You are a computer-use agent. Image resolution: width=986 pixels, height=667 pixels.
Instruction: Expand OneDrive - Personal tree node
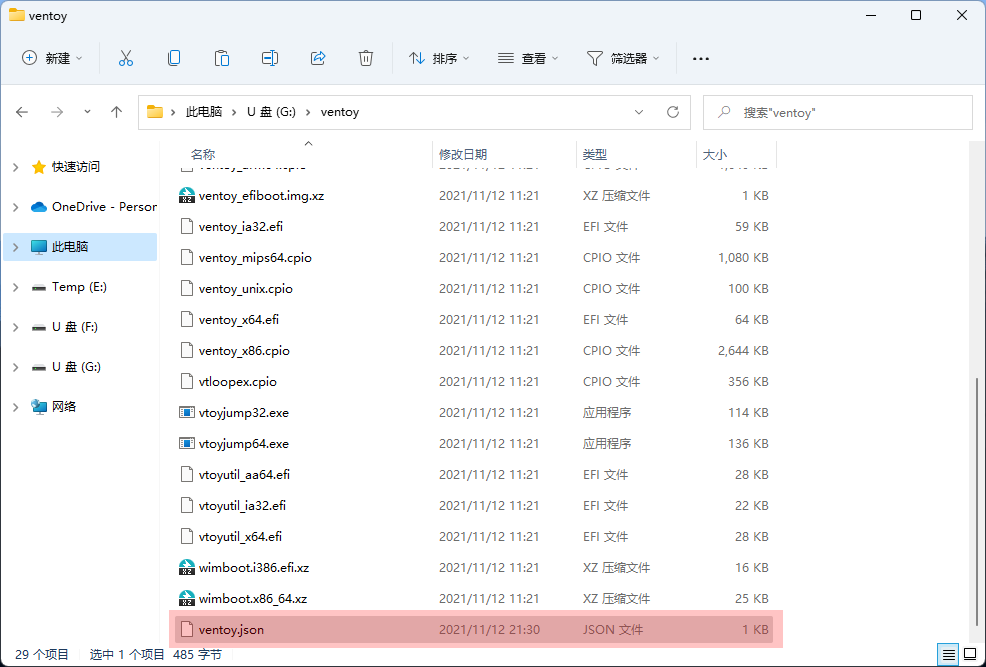tap(16, 207)
